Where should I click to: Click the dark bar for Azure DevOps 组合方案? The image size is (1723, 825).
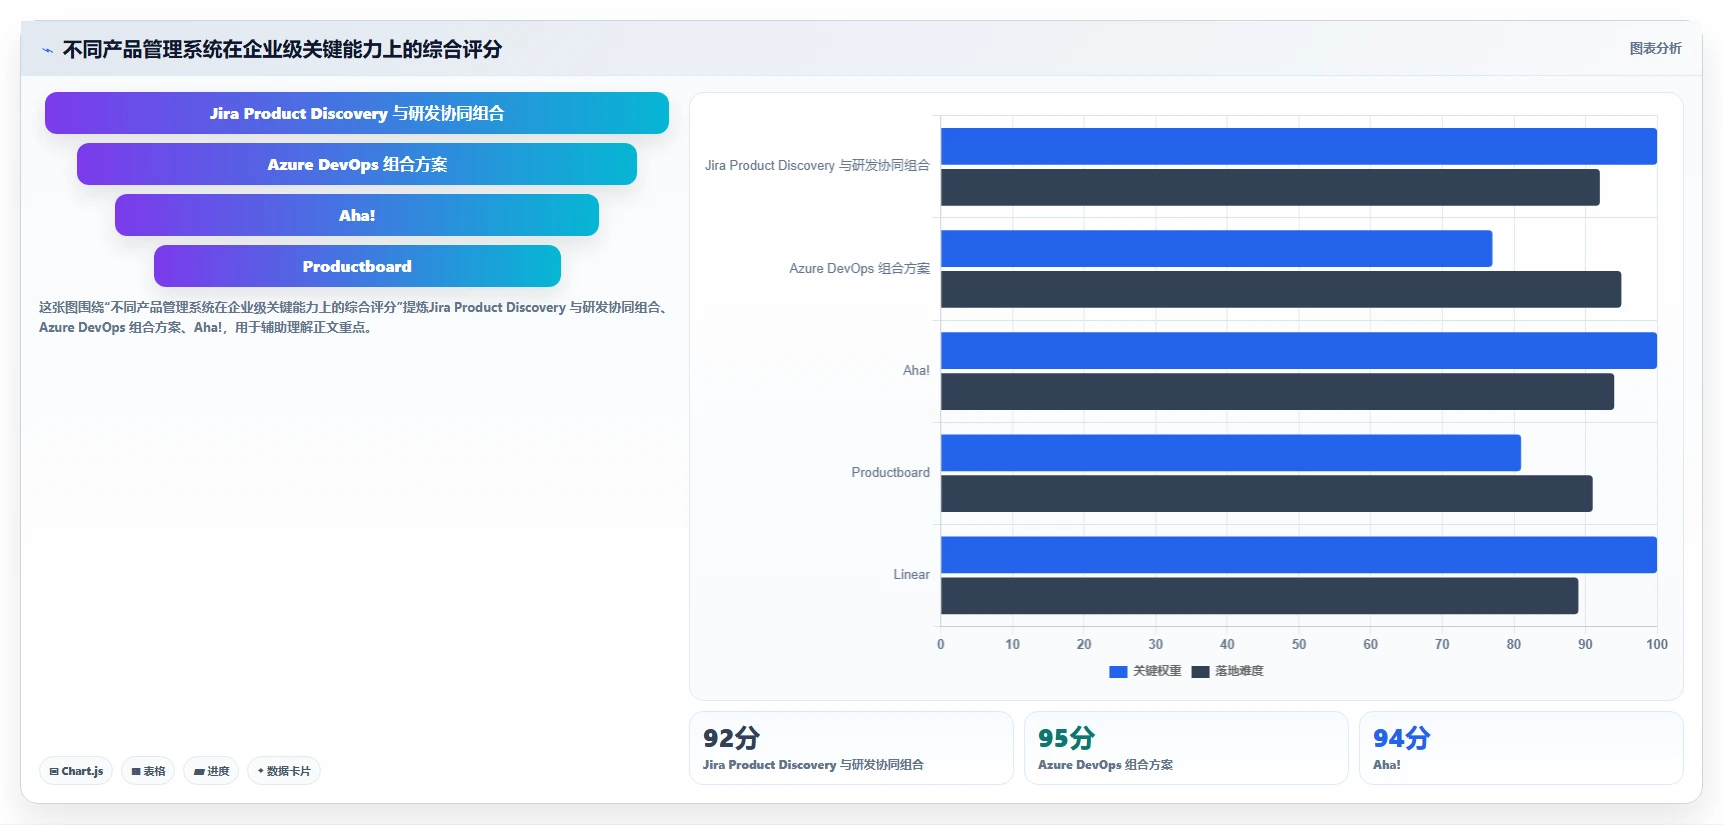coord(1281,289)
